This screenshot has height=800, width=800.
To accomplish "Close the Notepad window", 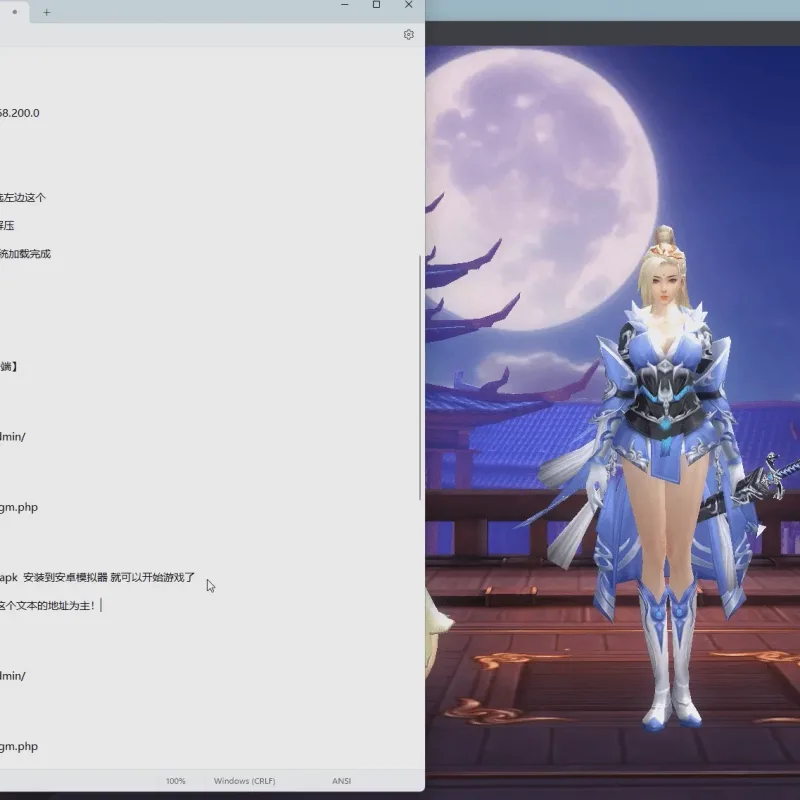I will click(x=409, y=5).
